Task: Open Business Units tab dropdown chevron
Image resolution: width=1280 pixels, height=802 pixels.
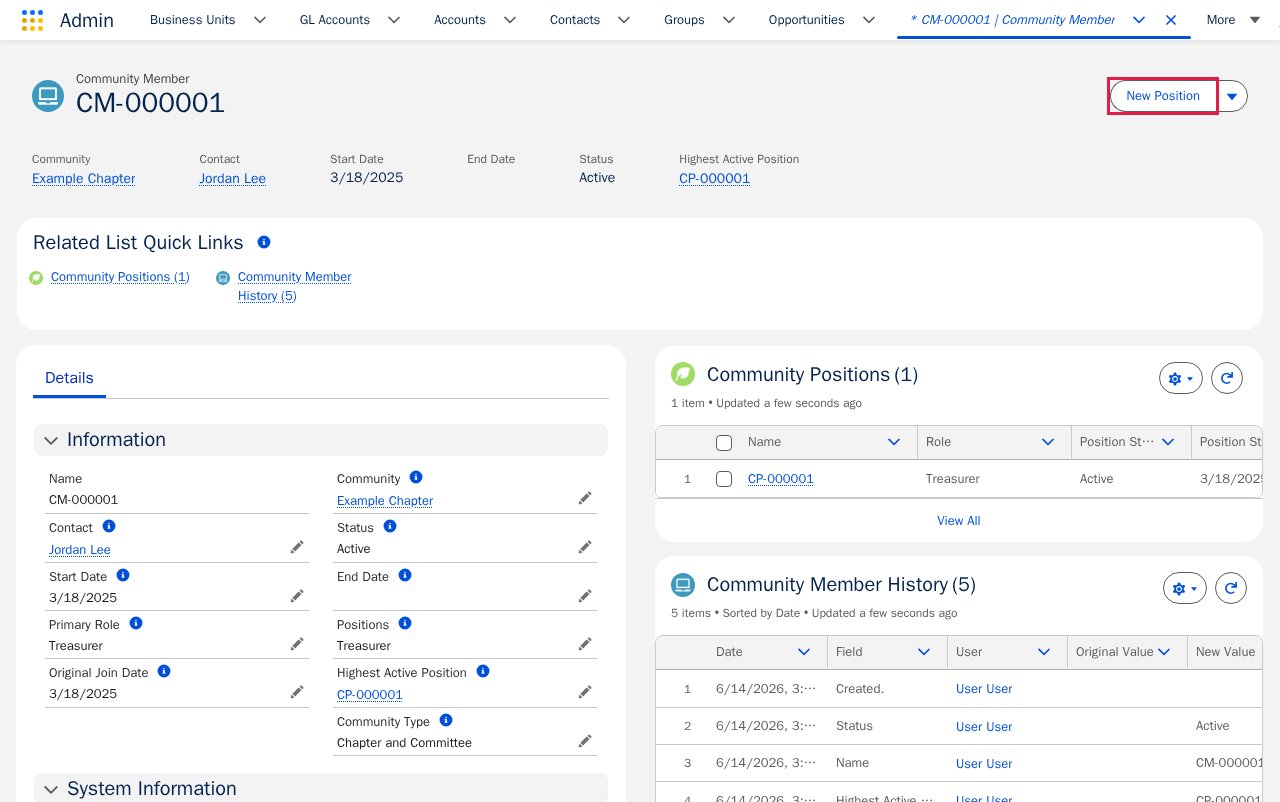Action: tap(260, 20)
